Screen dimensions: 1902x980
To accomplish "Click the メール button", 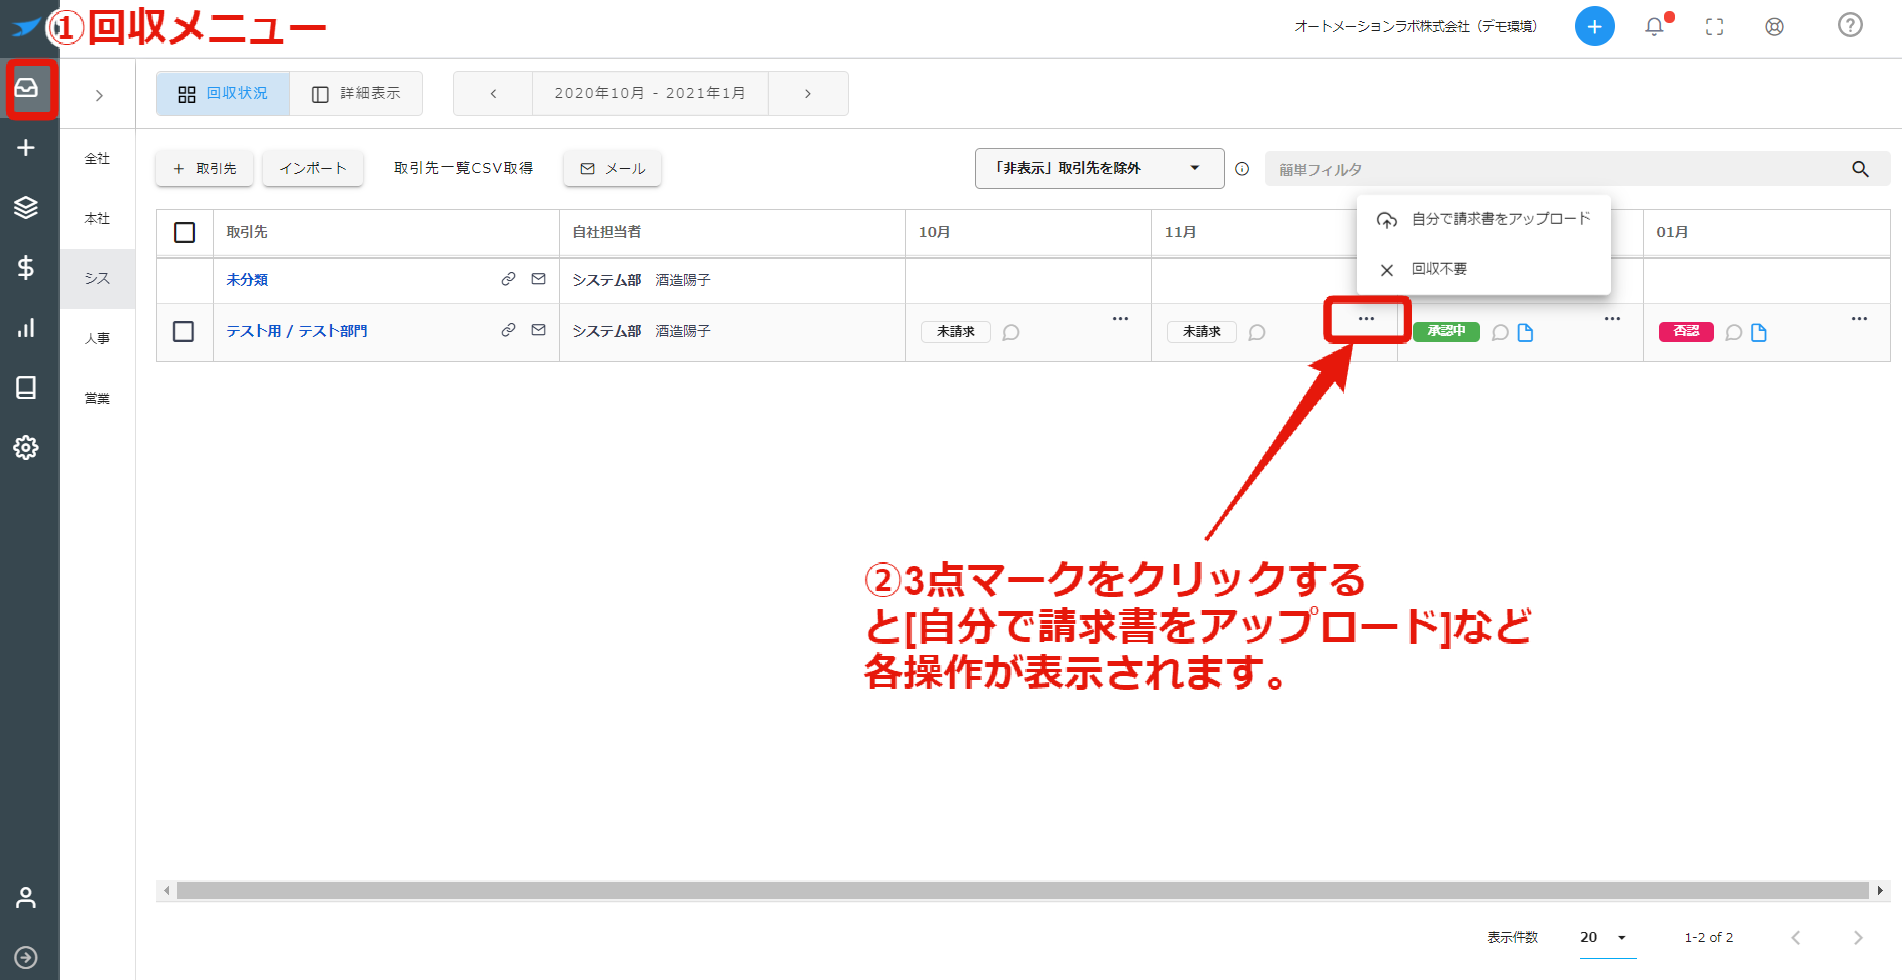I will (613, 168).
